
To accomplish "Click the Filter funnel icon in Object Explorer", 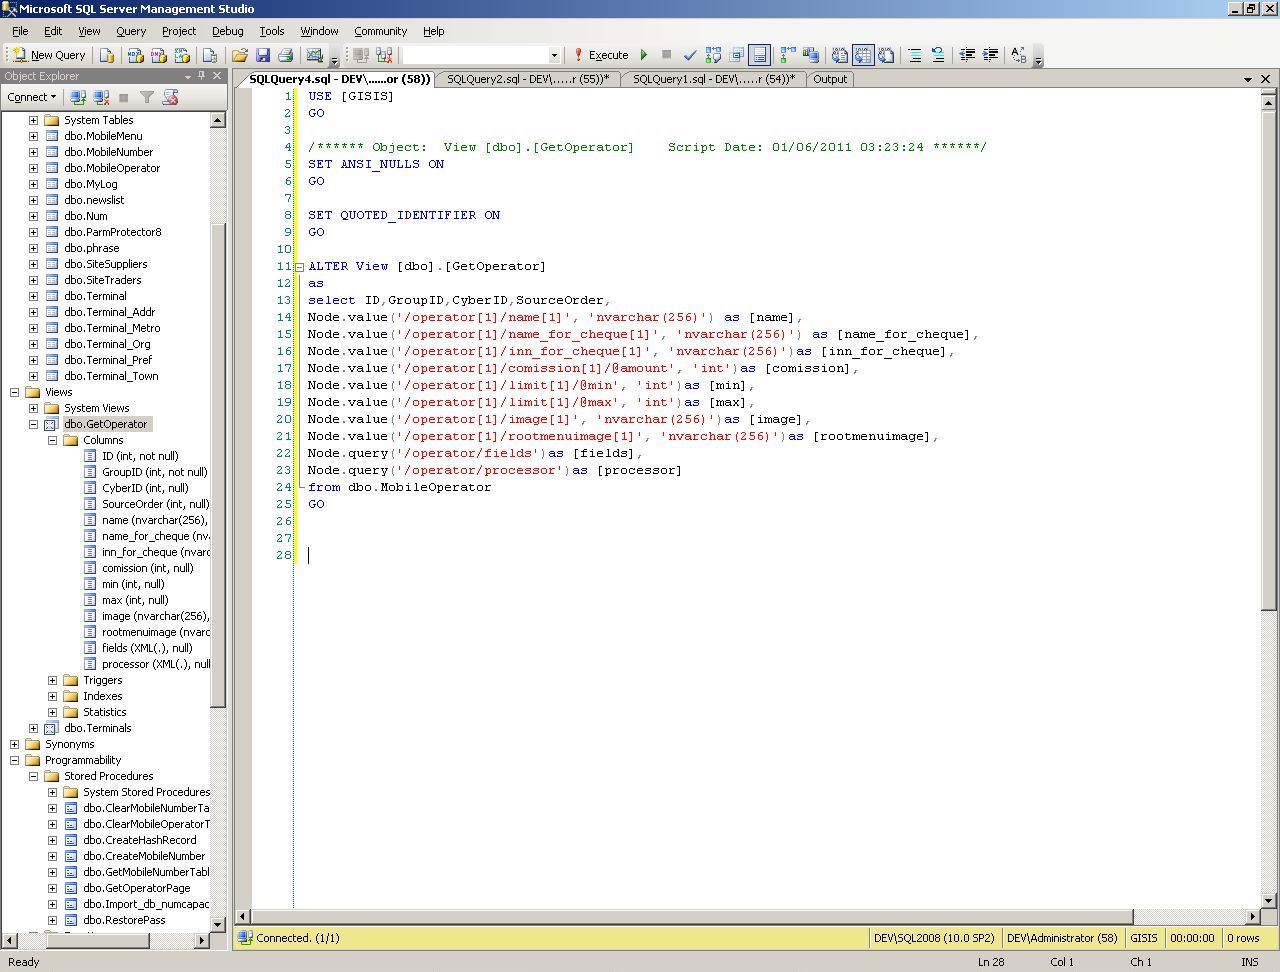I will 147,97.
